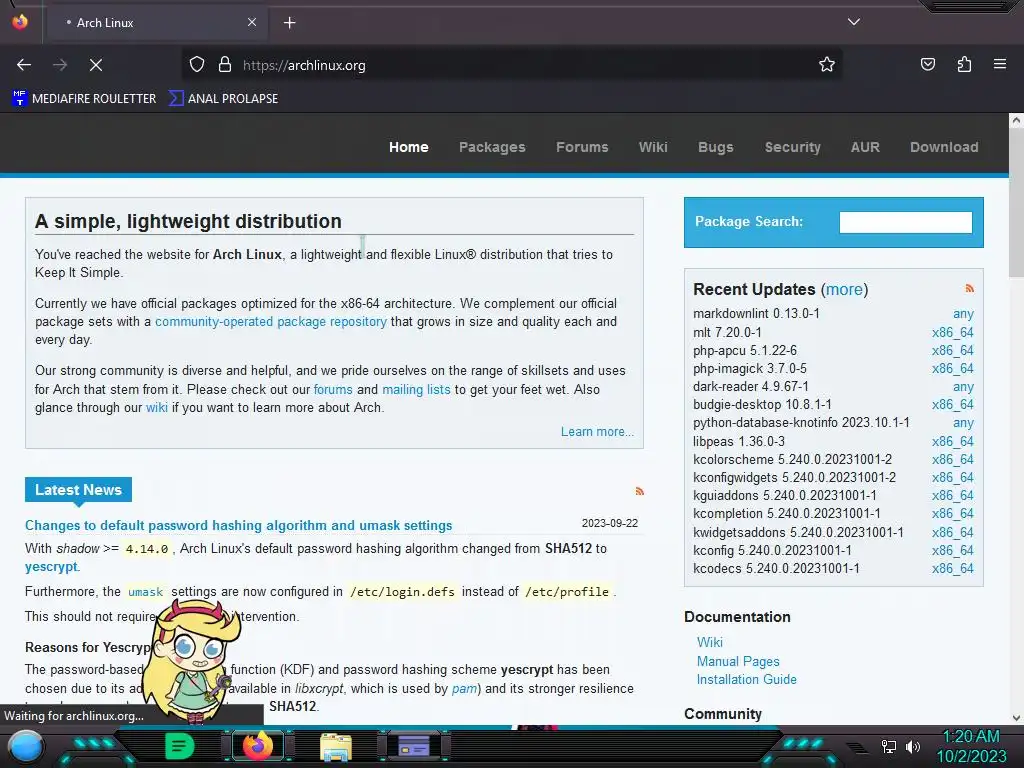1024x768 pixels.
Task: Open the shield tracking protection icon
Action: (197, 65)
